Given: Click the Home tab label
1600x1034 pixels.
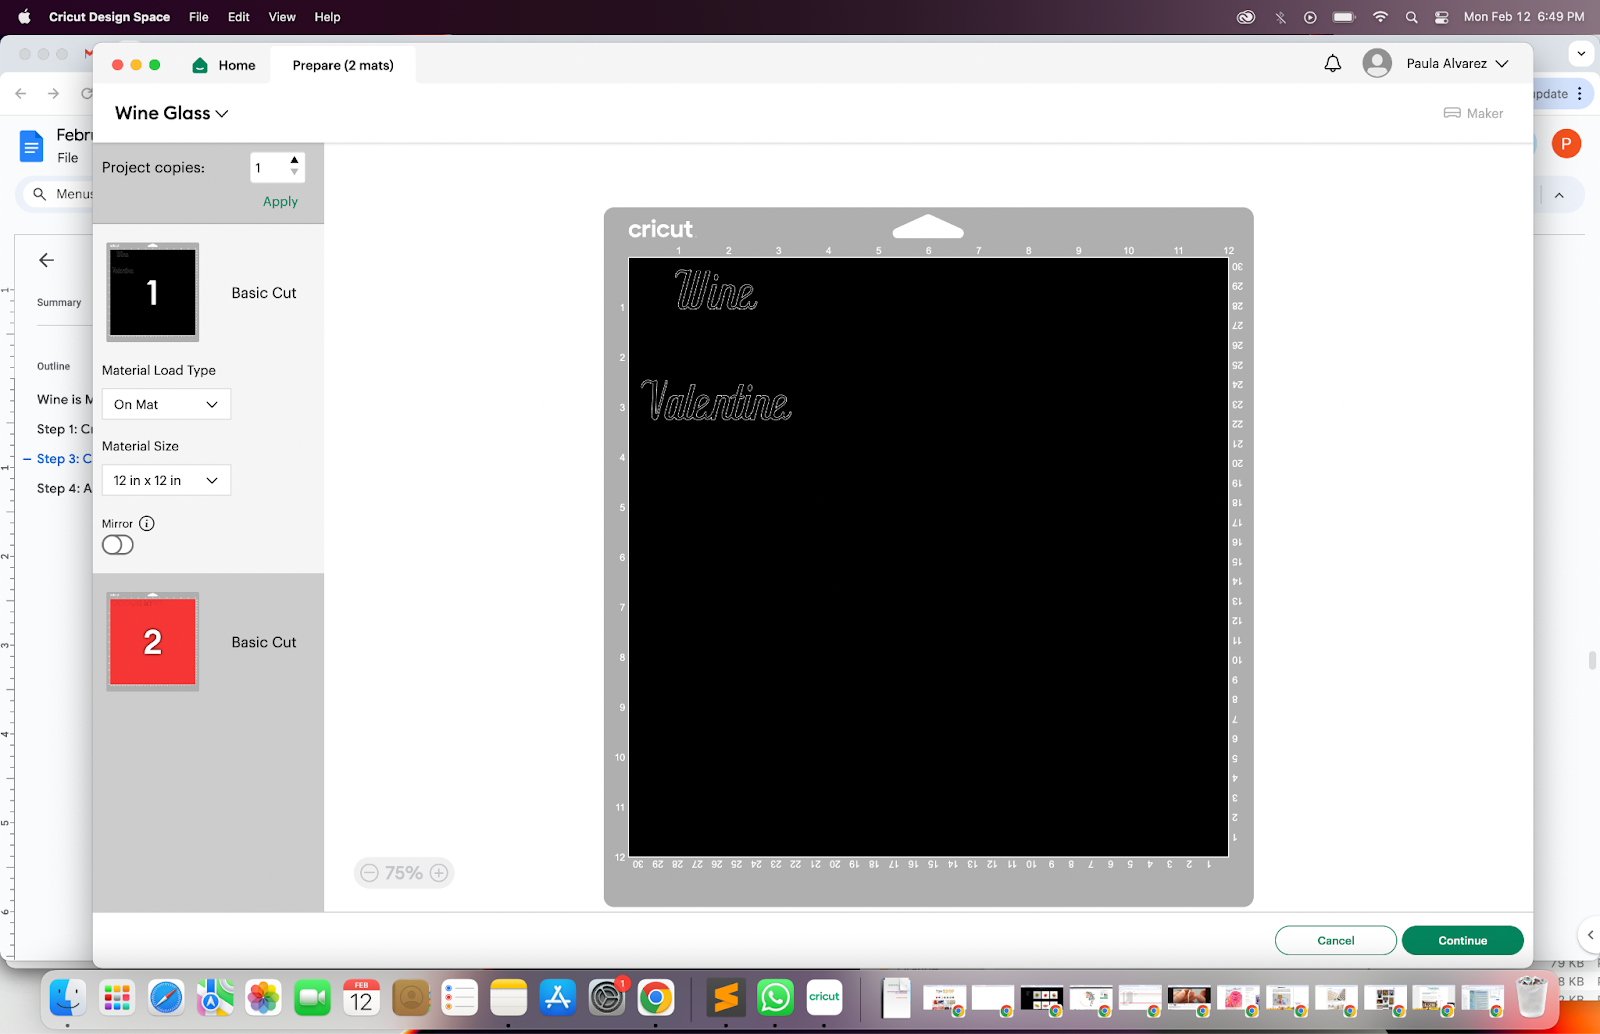Looking at the screenshot, I should tap(237, 65).
